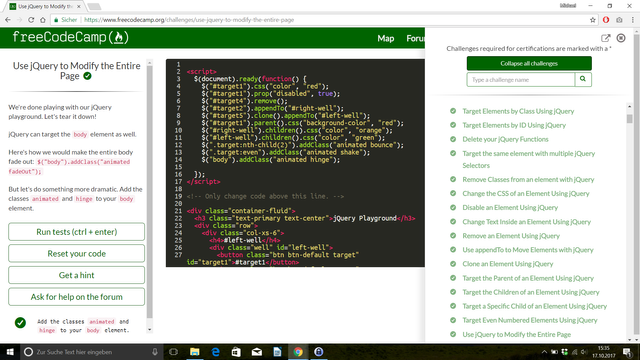640x360 pixels.
Task: Click Cortana microphone icon
Action: tap(155, 352)
